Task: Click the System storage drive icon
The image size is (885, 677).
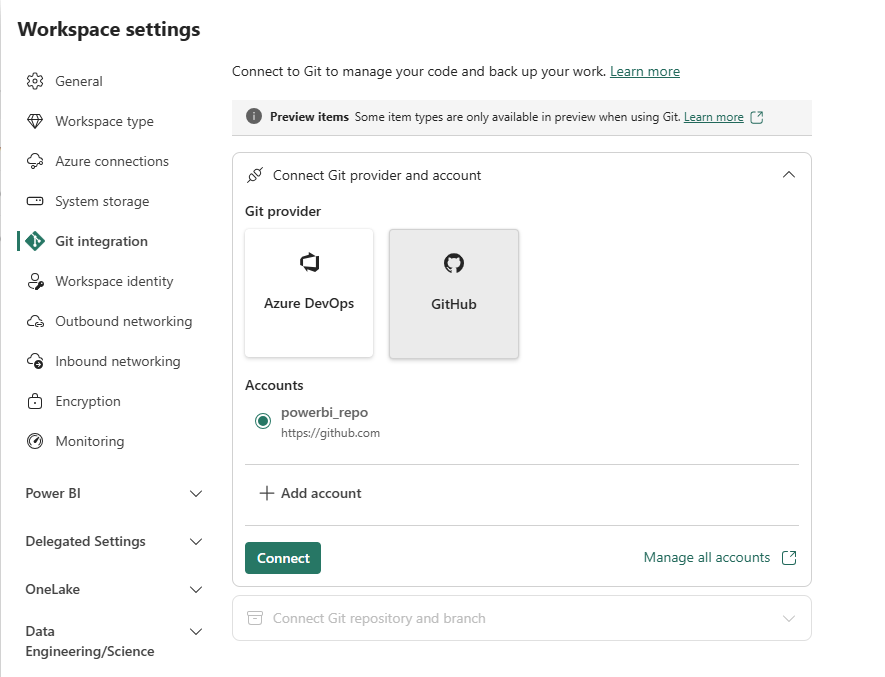Action: pos(35,201)
